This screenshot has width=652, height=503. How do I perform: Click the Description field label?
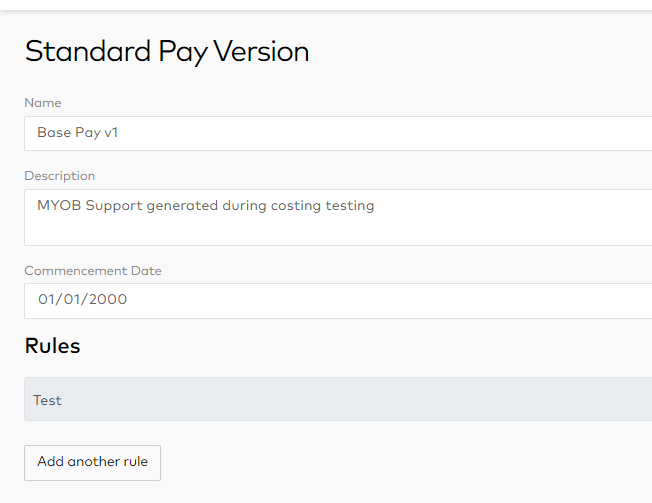pyautogui.click(x=60, y=176)
